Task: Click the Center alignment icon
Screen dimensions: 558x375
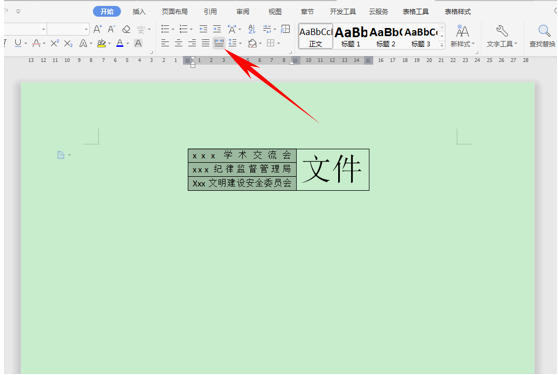Action: click(x=178, y=43)
